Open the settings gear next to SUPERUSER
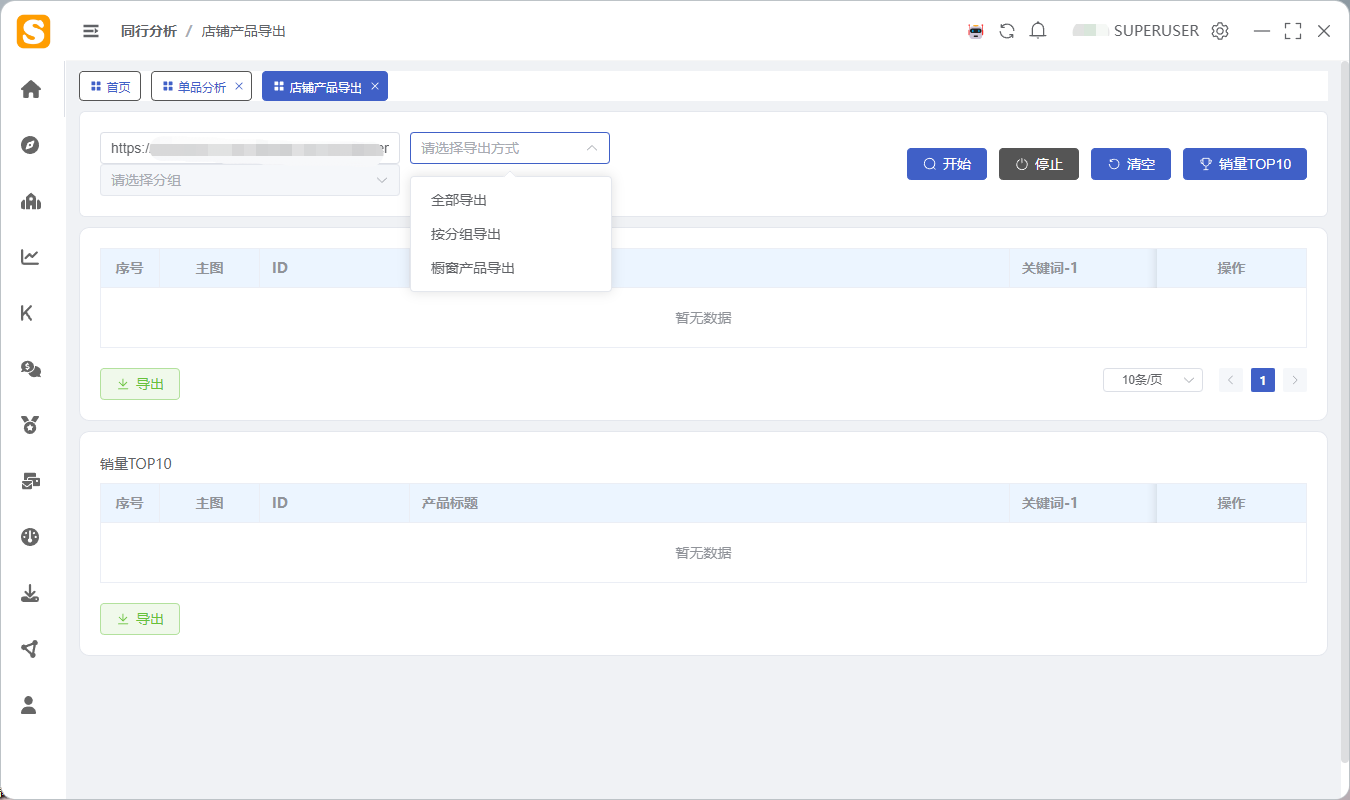This screenshot has height=800, width=1350. click(1219, 31)
